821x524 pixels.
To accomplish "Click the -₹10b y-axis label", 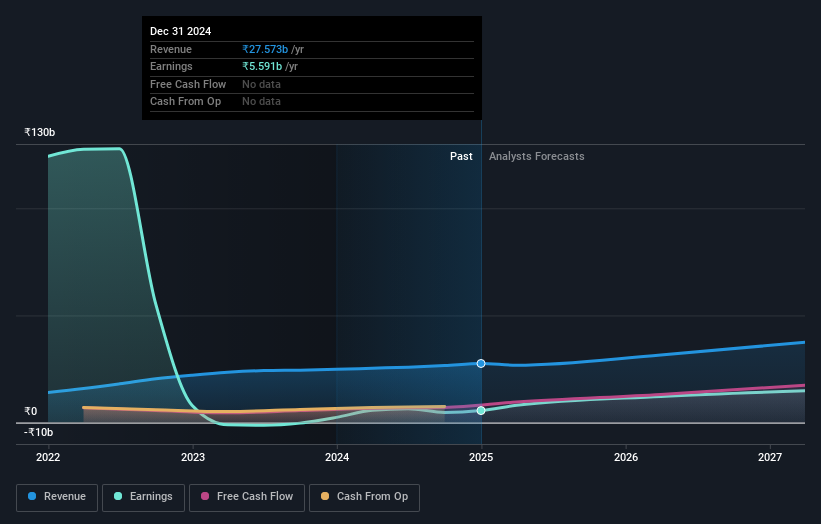I will pyautogui.click(x=38, y=432).
